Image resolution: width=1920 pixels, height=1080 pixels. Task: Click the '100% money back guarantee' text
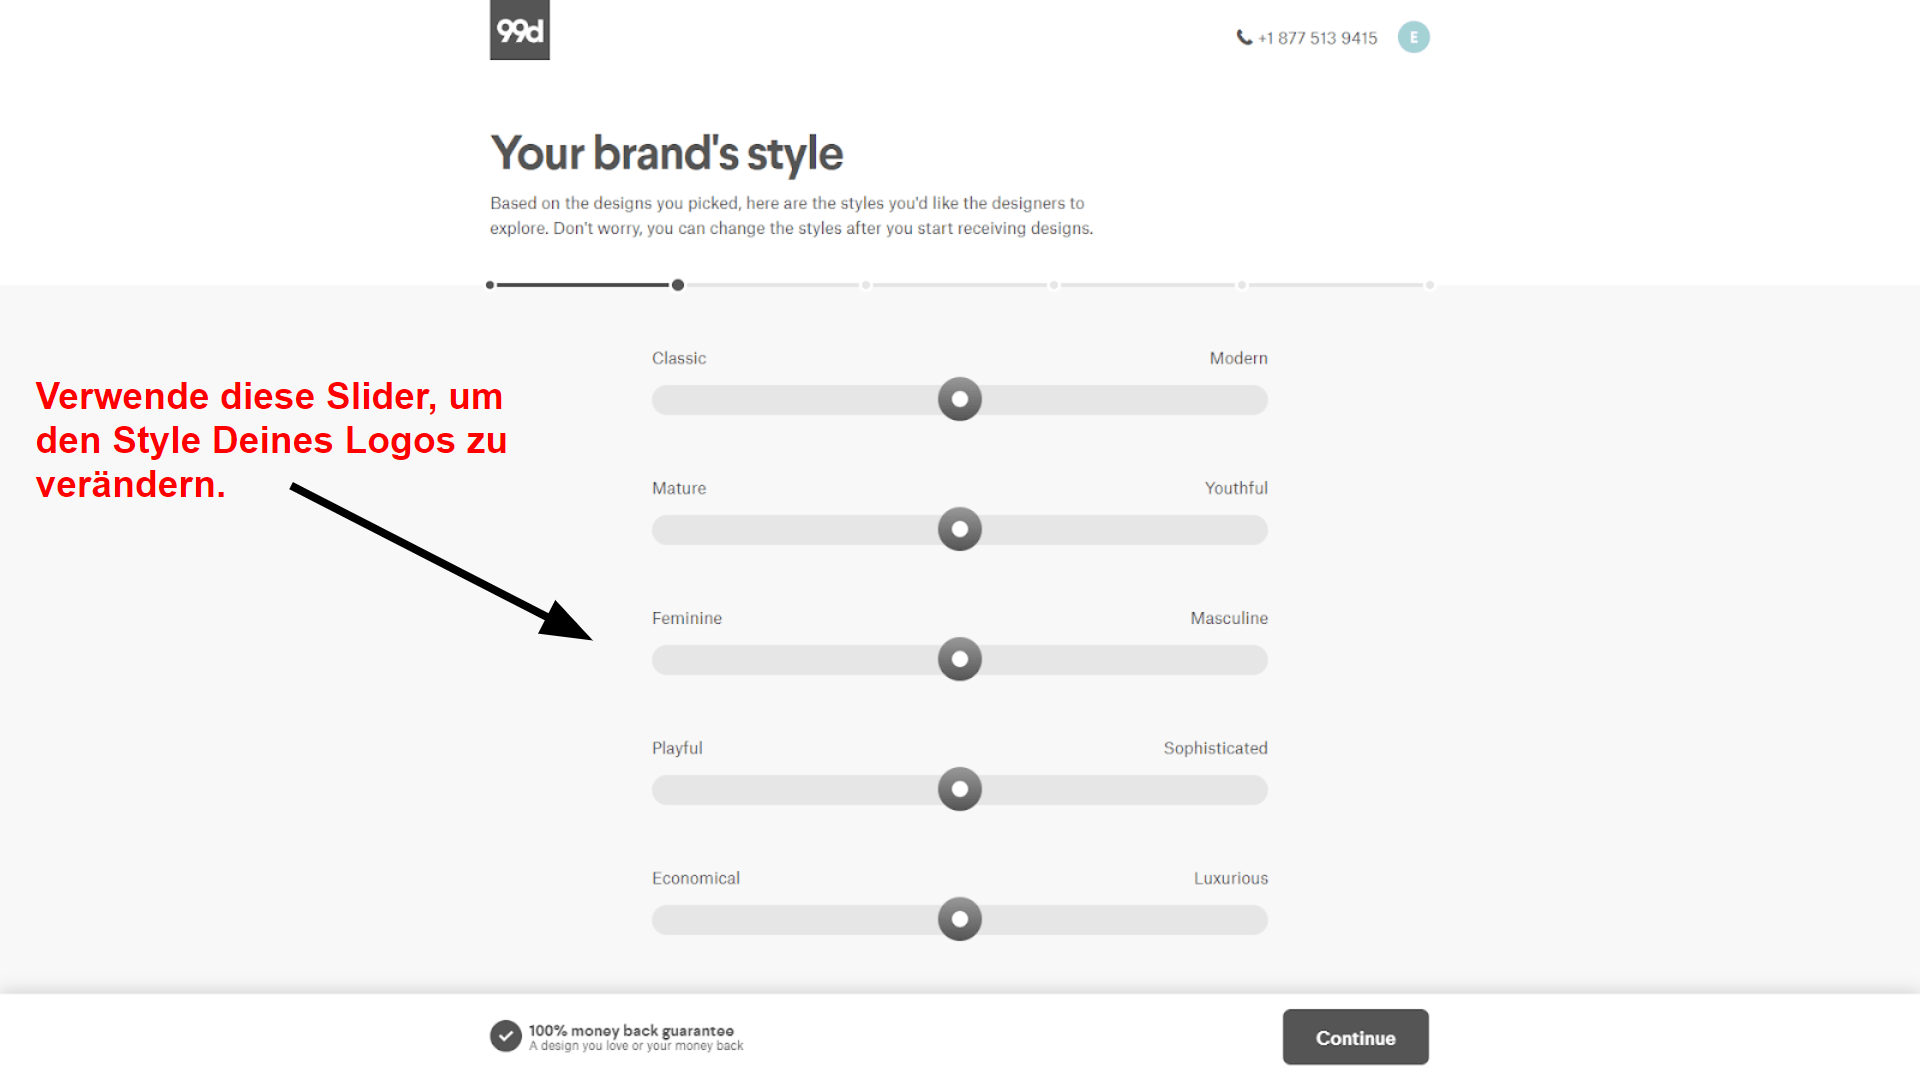[x=631, y=1030]
